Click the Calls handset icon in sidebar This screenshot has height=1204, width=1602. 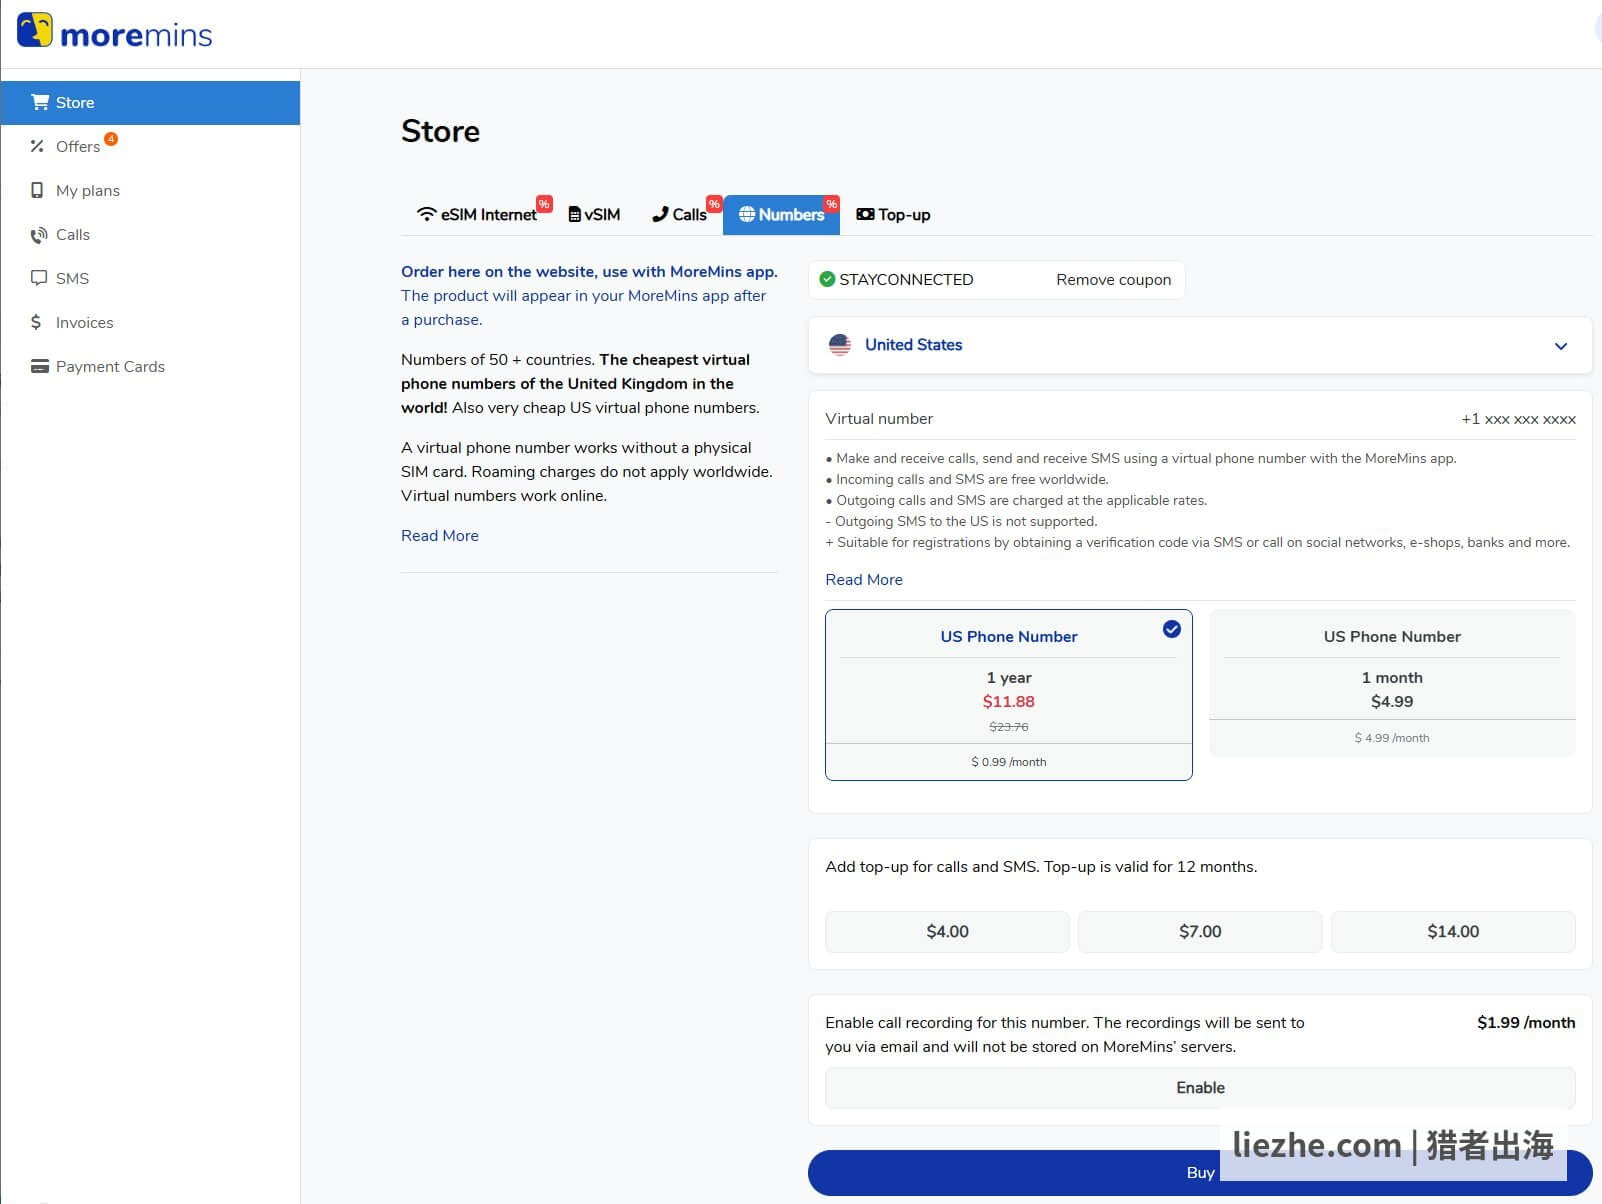[x=38, y=235]
